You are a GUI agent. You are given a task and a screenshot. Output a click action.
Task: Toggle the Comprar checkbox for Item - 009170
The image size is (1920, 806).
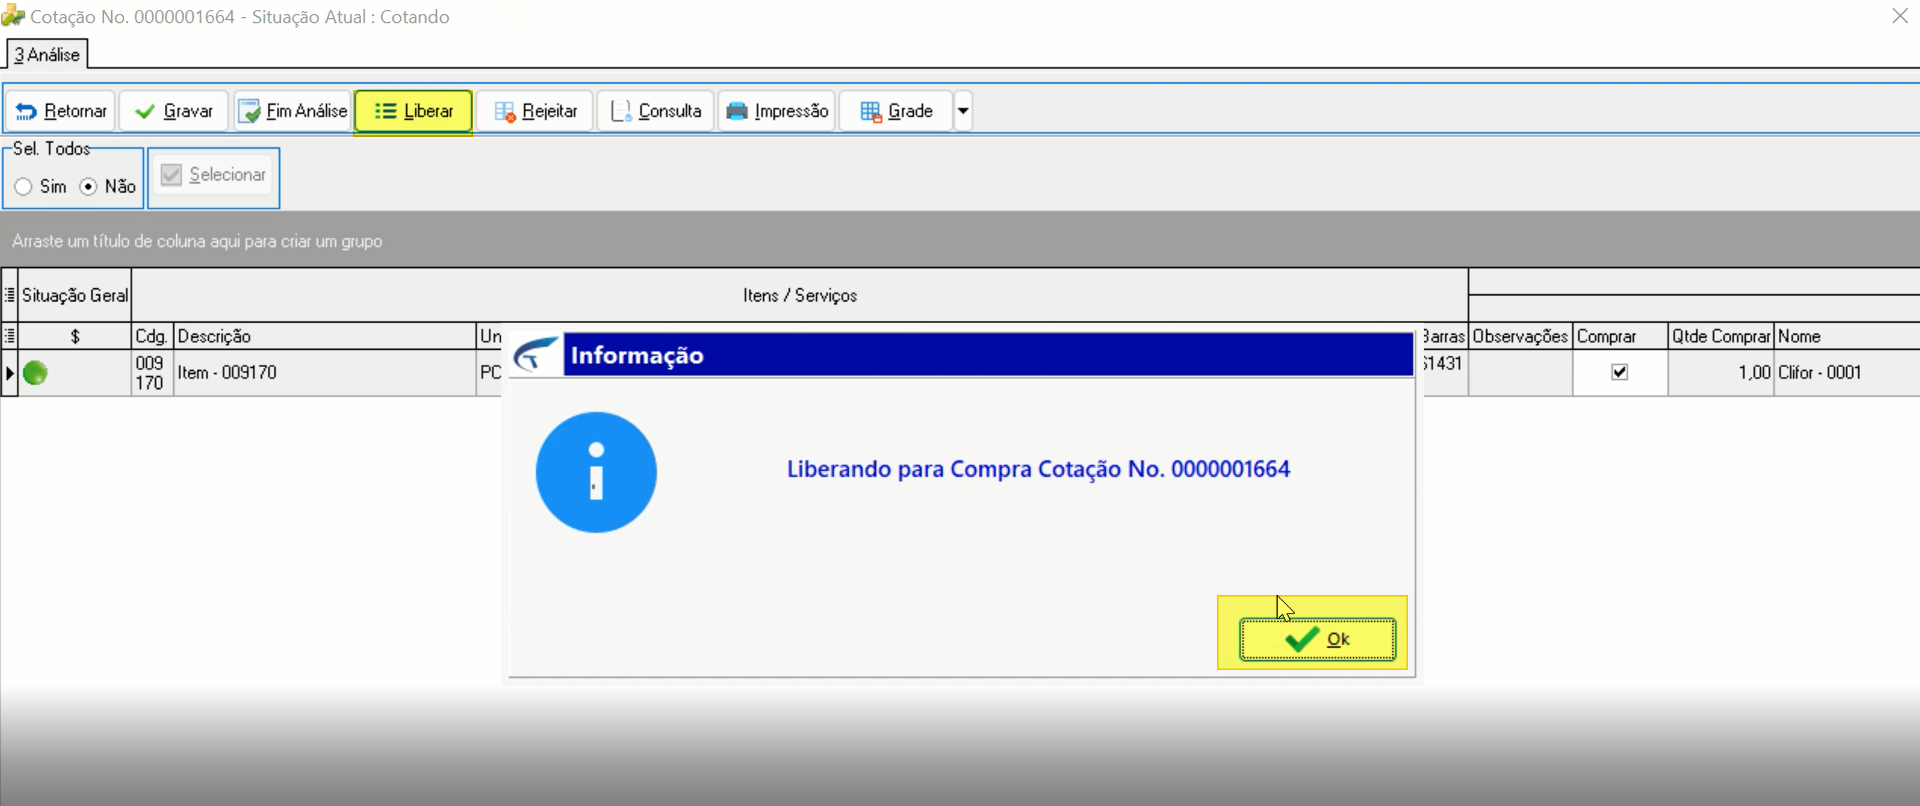(1620, 372)
